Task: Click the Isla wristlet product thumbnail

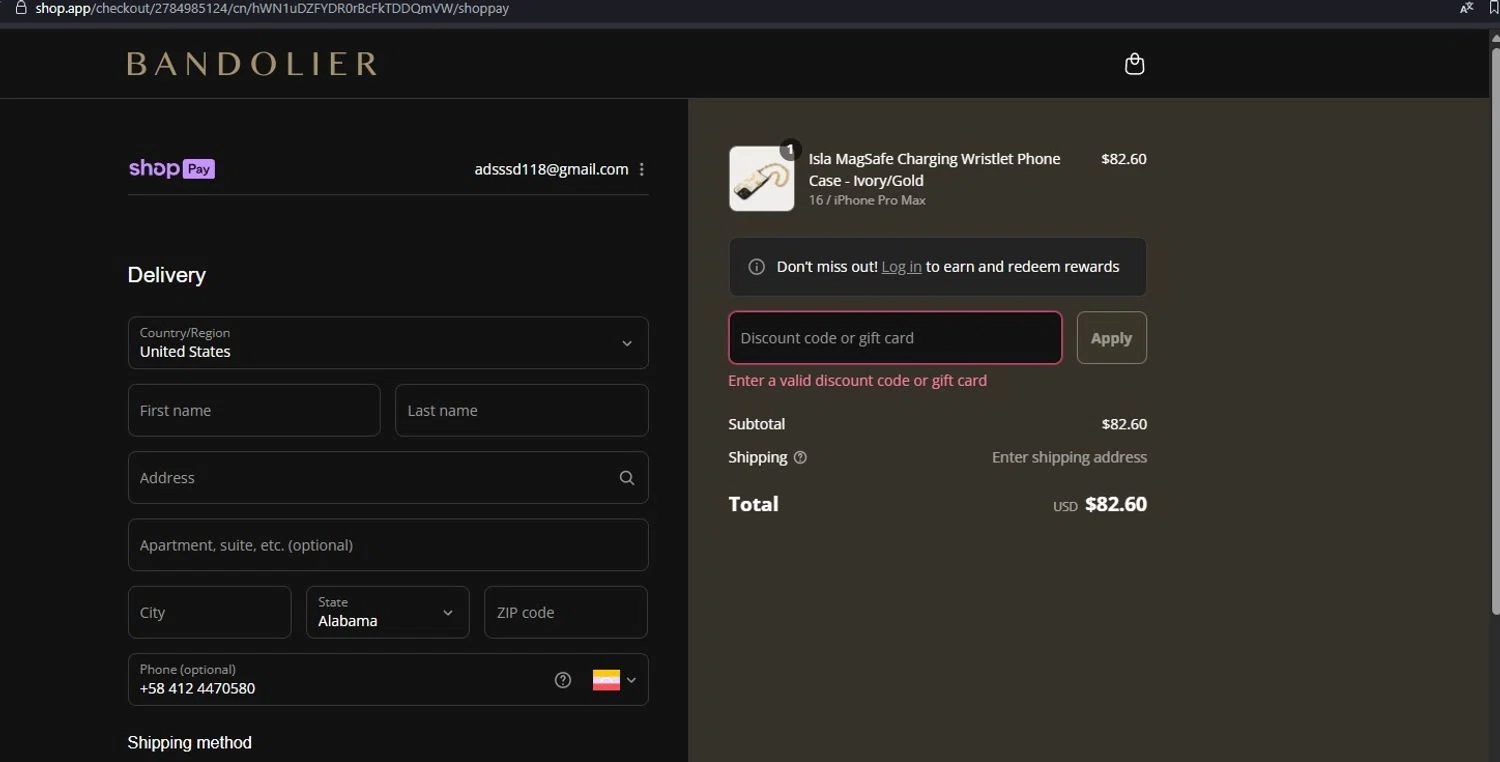Action: (x=762, y=179)
